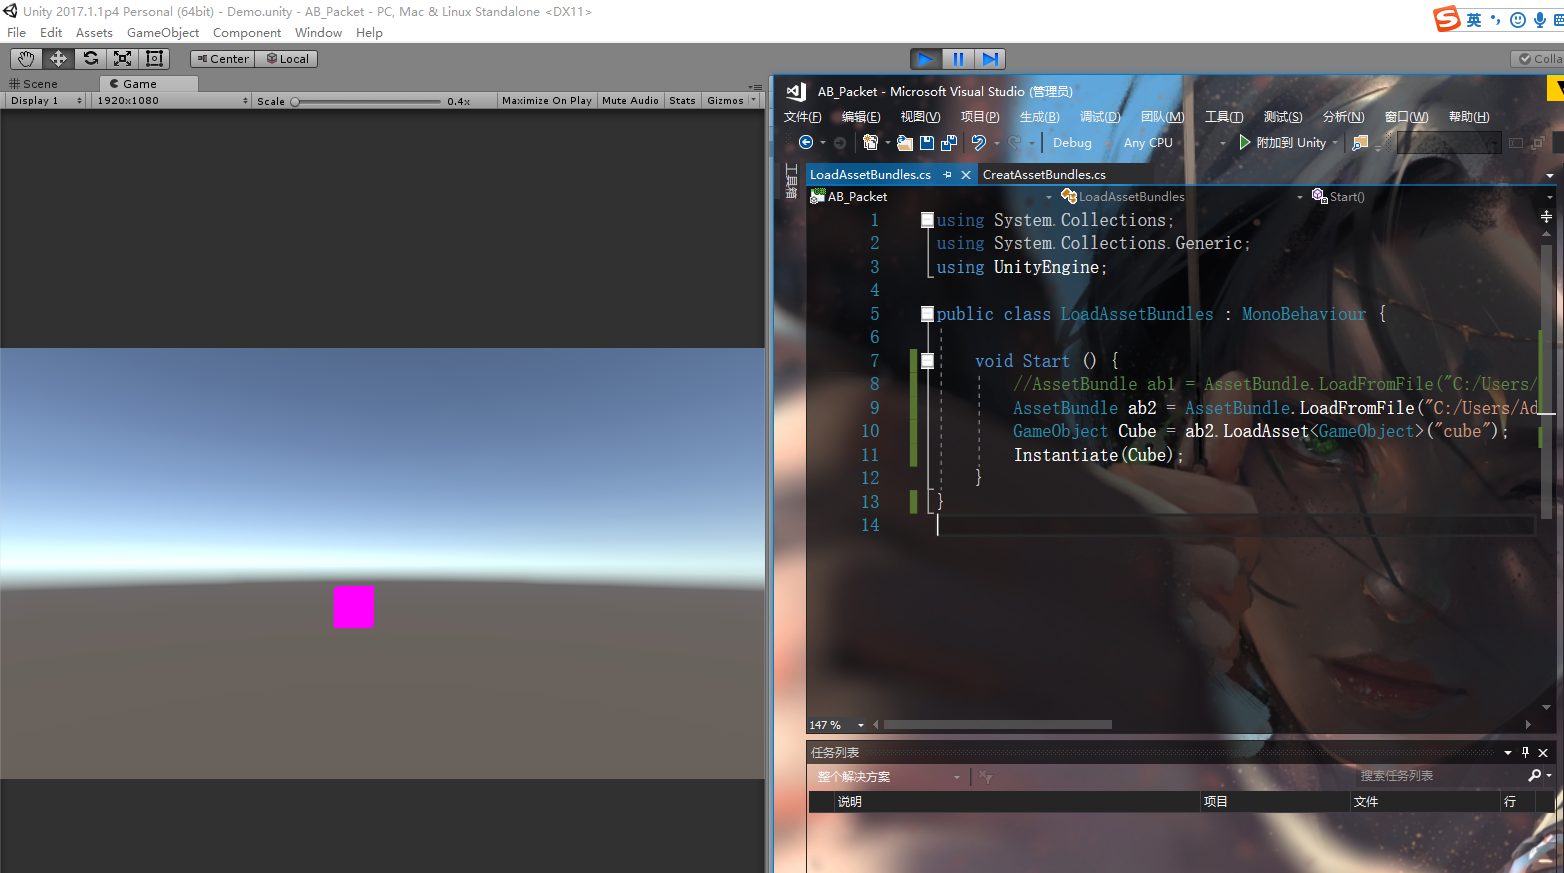Open Unity File menu
This screenshot has width=1564, height=873.
(x=17, y=33)
